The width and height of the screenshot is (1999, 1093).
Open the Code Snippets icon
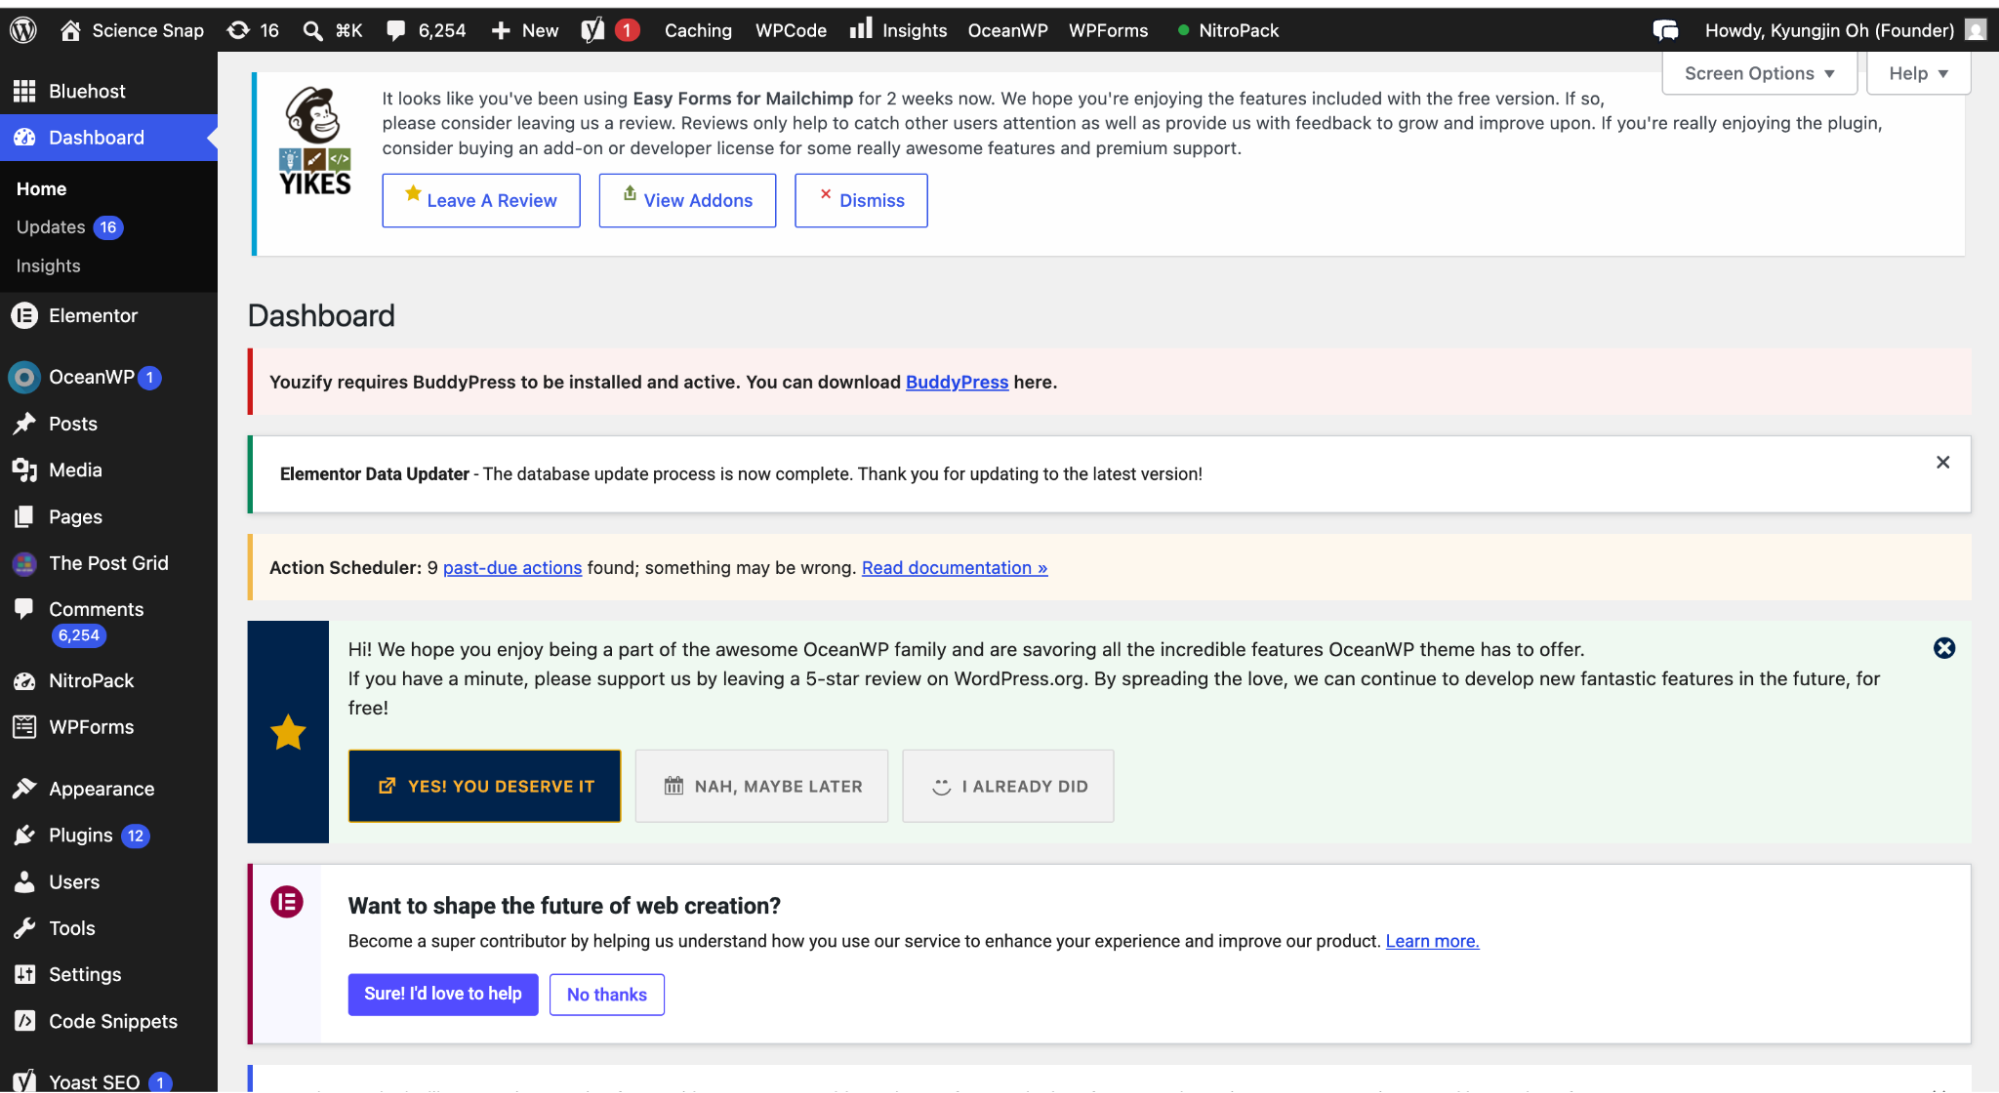24,1021
